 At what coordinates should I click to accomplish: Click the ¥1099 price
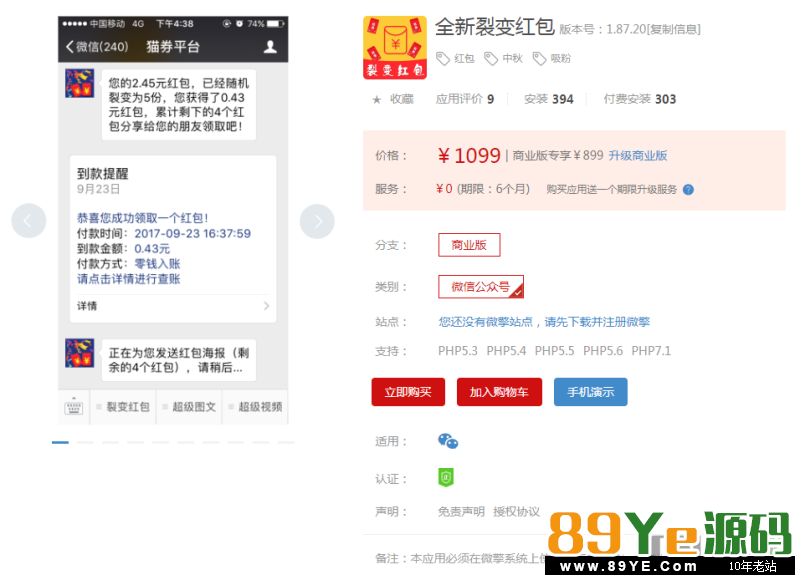click(x=469, y=155)
